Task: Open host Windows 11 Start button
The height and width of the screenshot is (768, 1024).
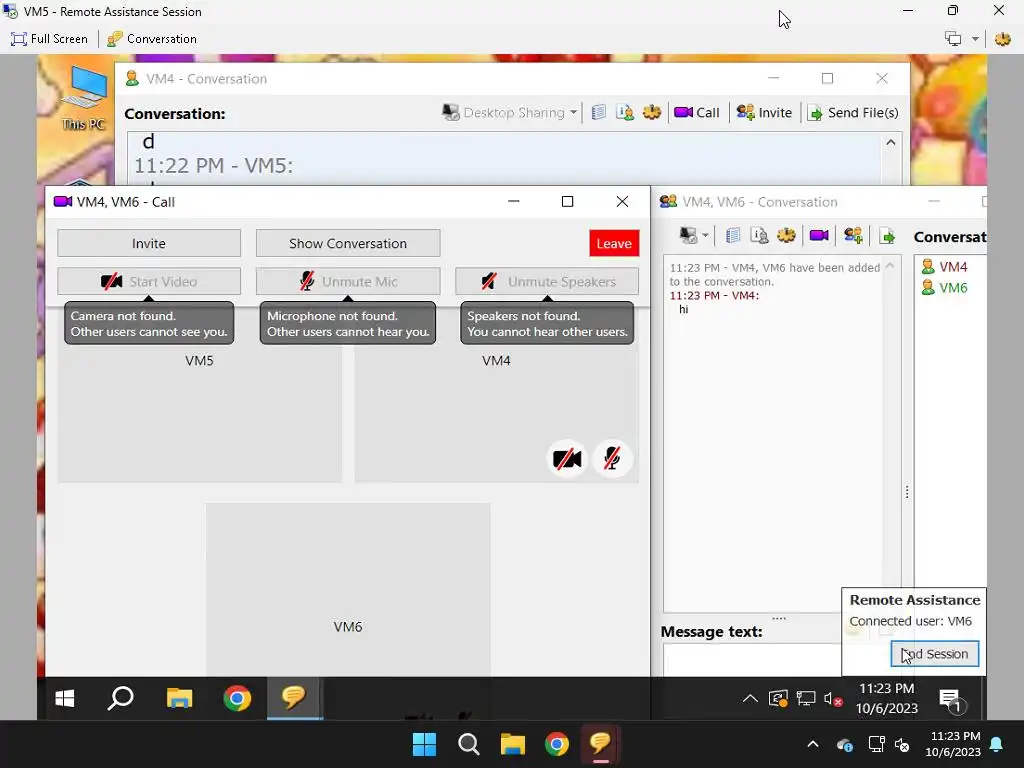Action: (424, 744)
